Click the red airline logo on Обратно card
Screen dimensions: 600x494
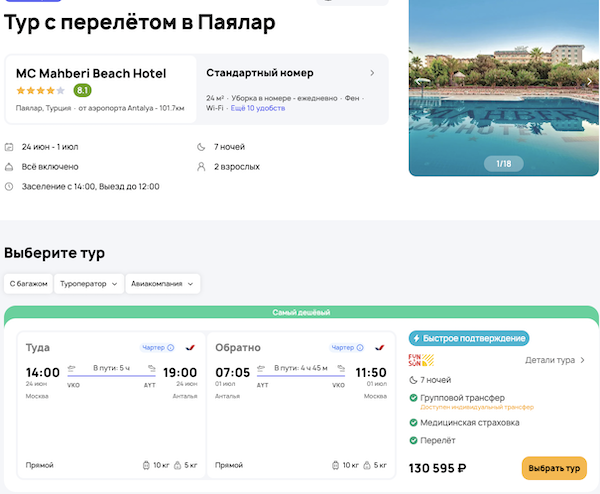[x=380, y=348]
